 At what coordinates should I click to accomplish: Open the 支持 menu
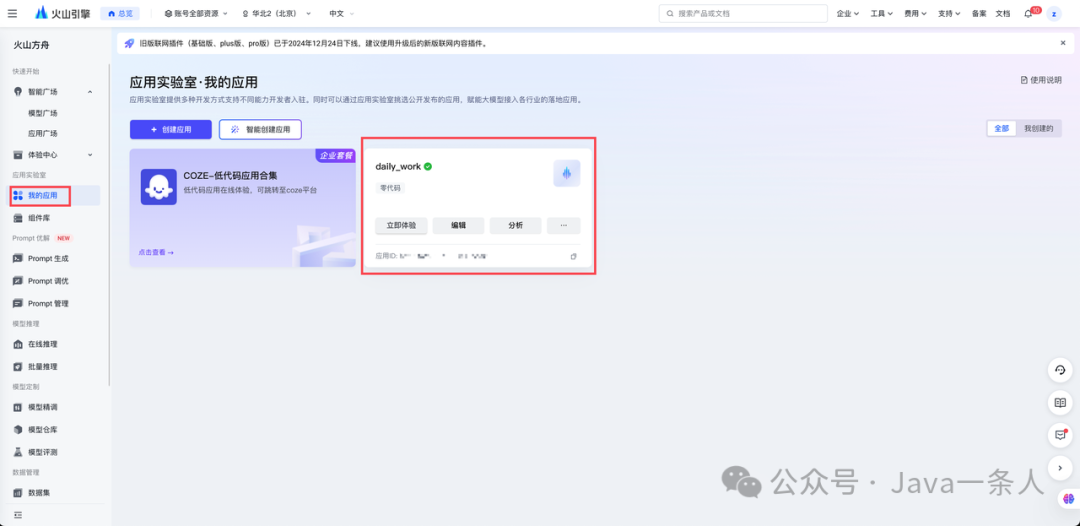click(x=949, y=13)
